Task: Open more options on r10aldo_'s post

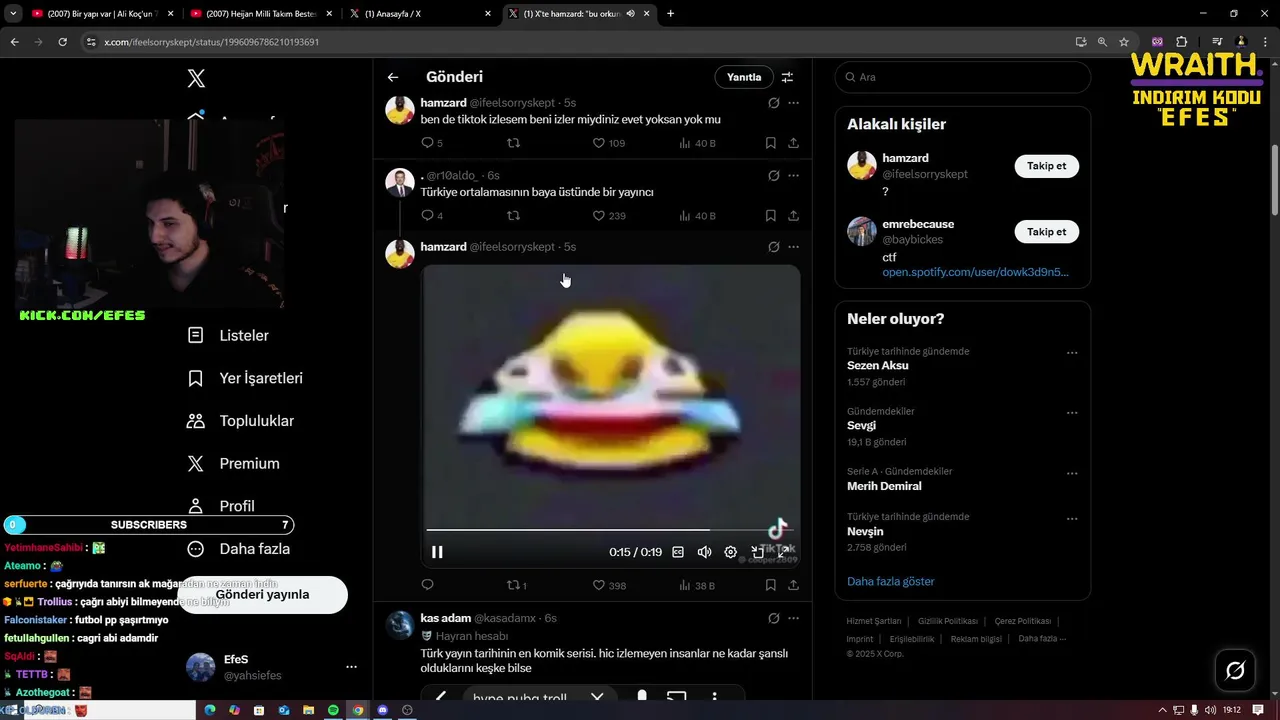Action: 793,175
